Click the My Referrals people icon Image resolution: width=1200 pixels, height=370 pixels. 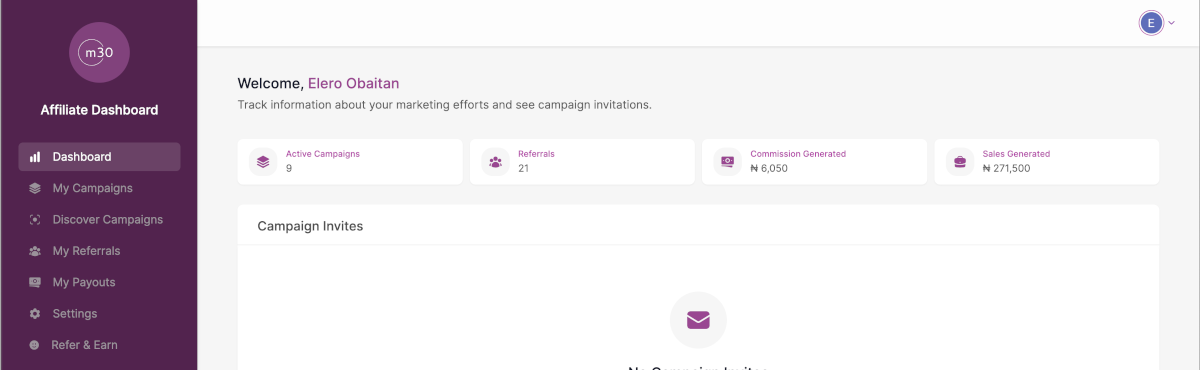pos(35,251)
